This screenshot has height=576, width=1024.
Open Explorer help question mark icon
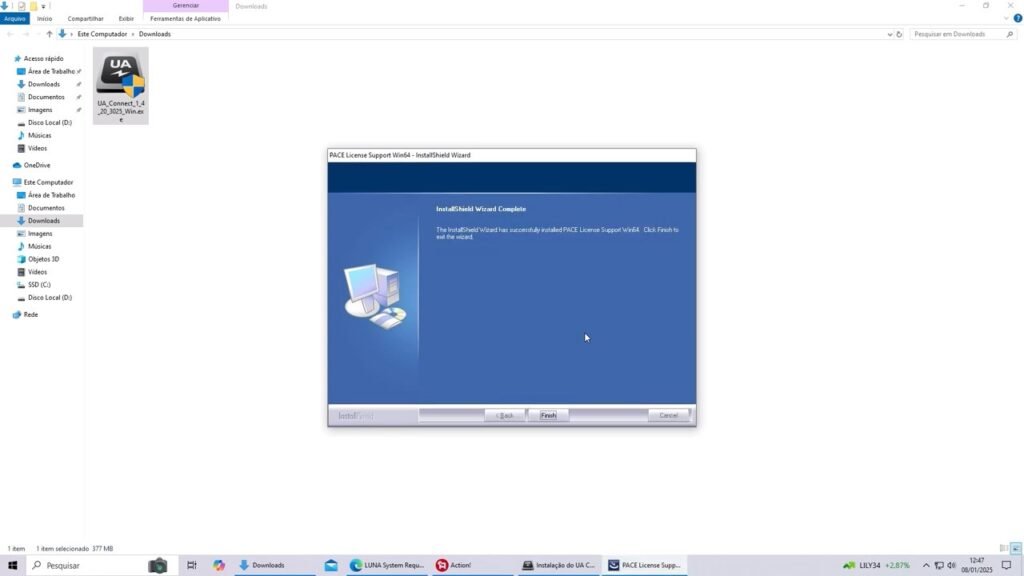pos(1017,18)
